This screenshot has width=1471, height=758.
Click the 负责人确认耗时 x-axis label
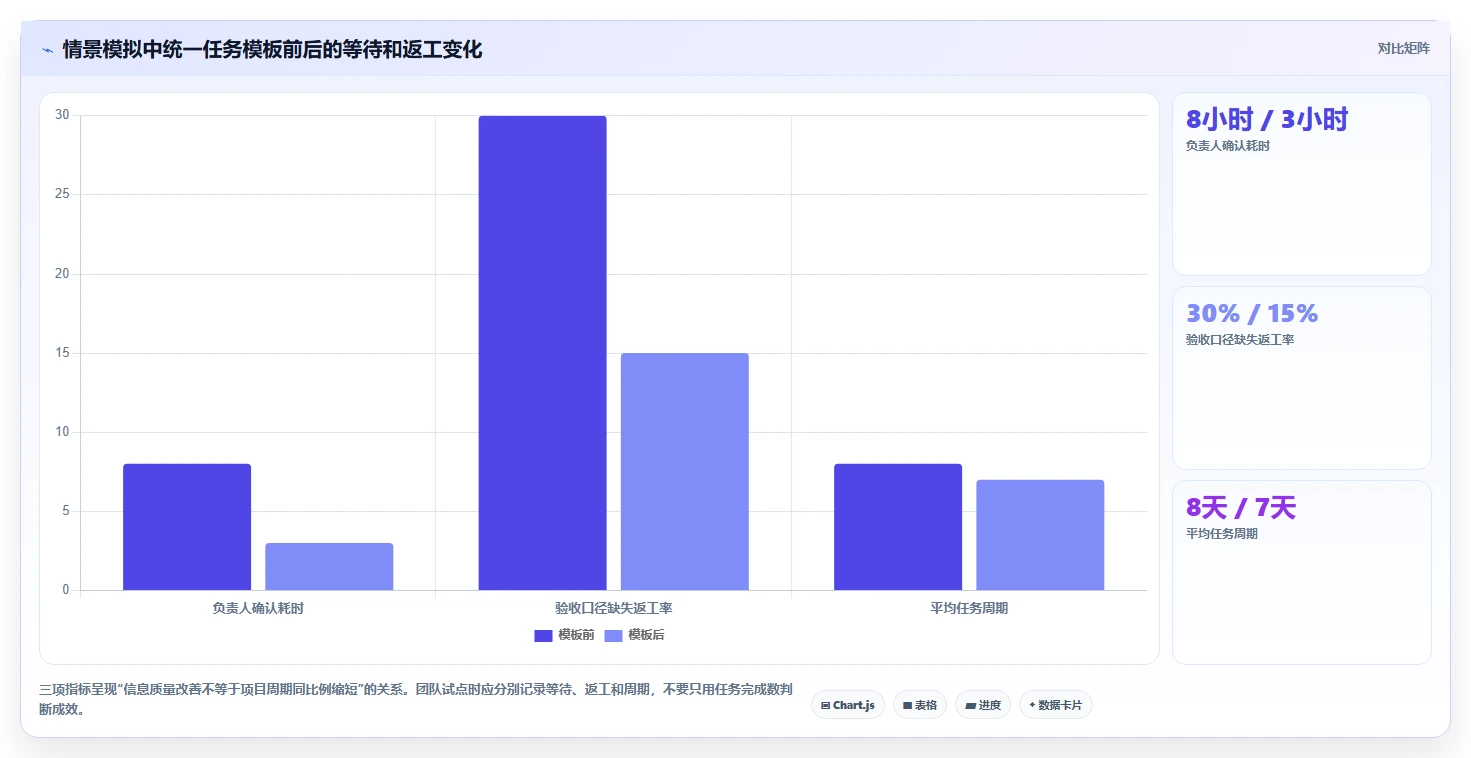coord(258,608)
